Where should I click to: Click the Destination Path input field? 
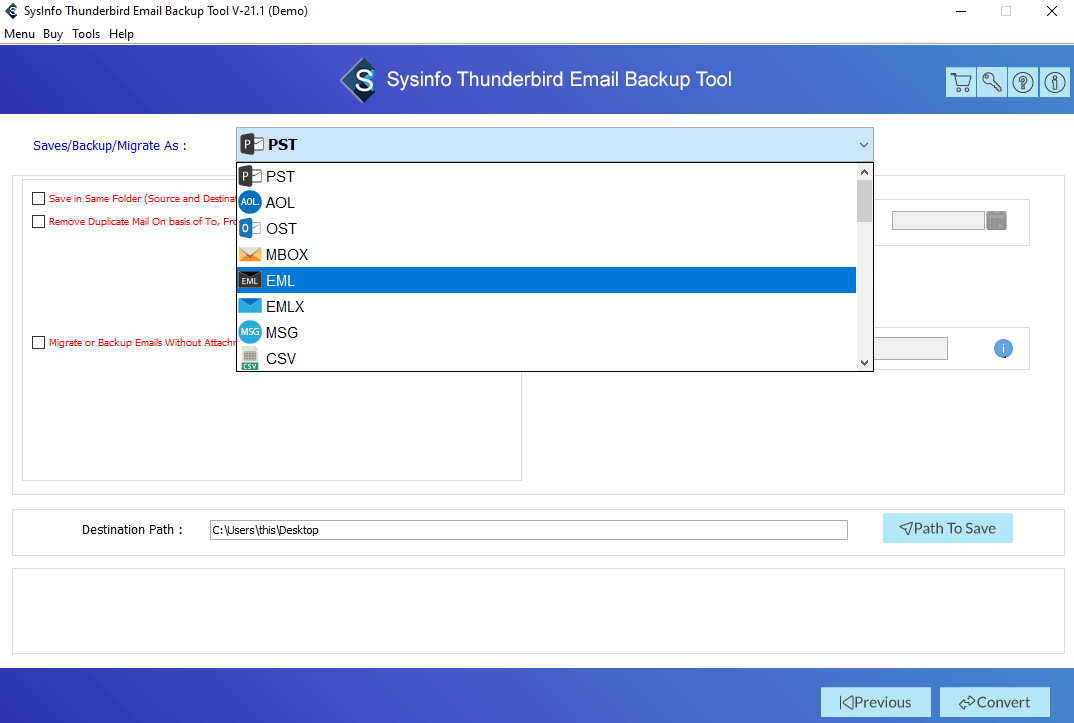pyautogui.click(x=529, y=530)
